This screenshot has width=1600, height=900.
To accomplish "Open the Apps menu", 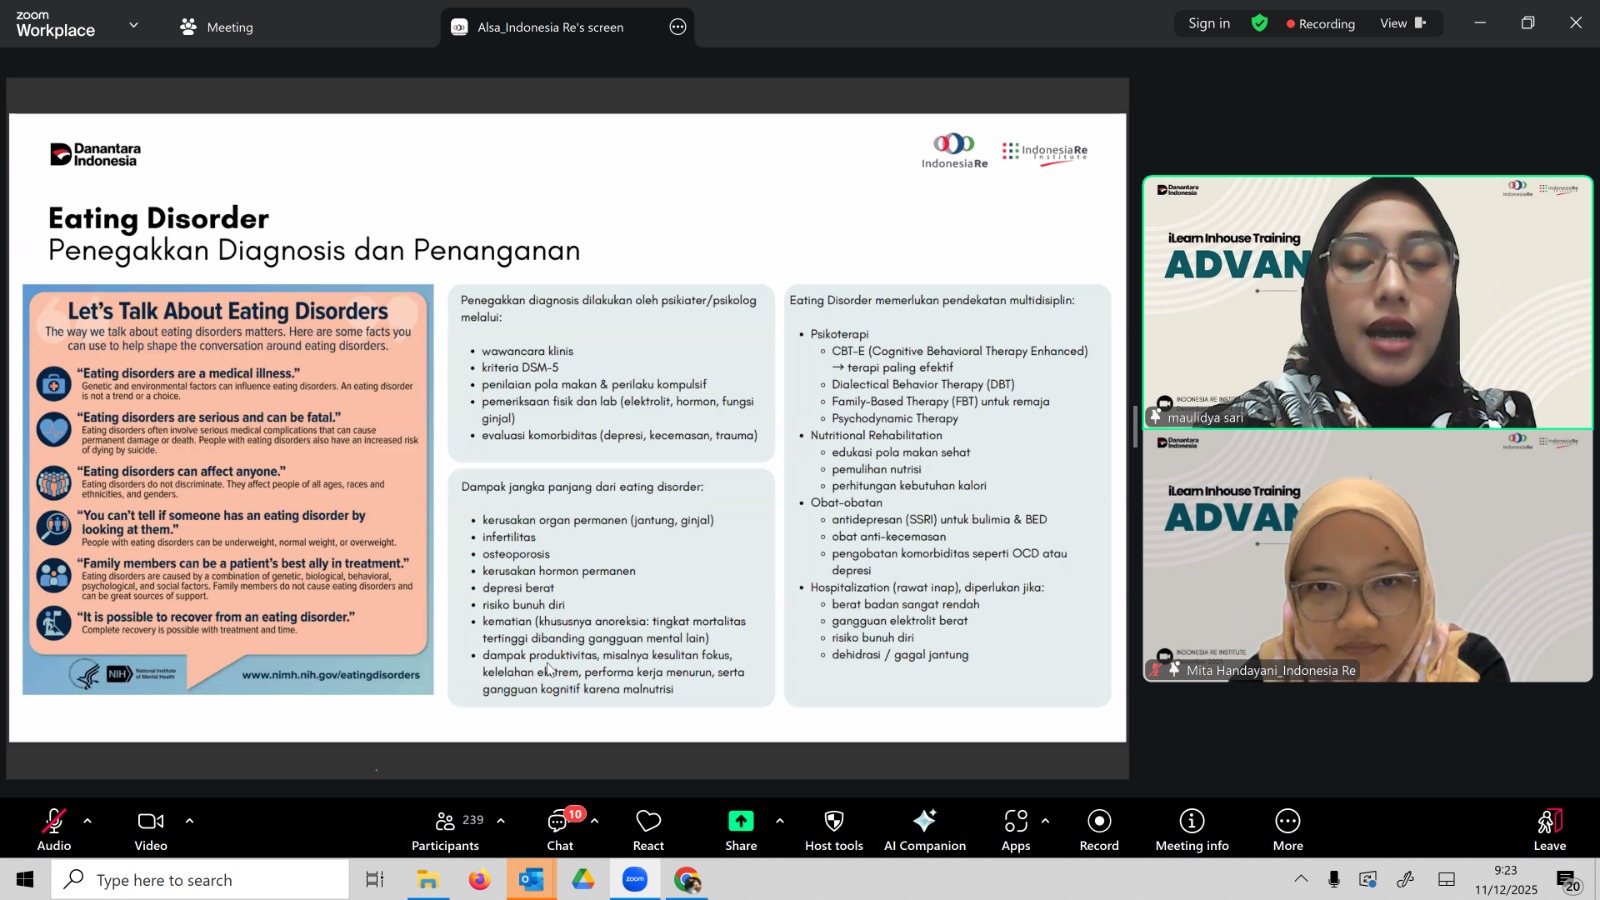I will pos(1015,829).
